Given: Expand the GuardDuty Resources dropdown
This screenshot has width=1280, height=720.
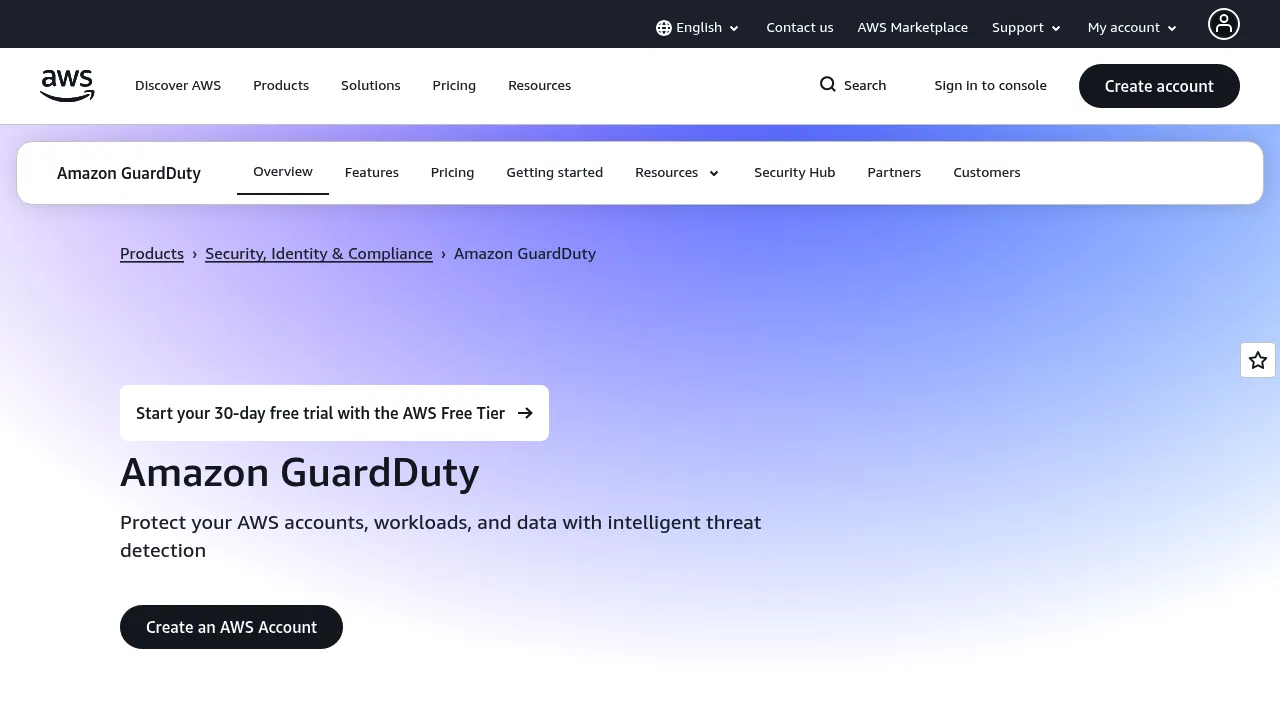Looking at the screenshot, I should [677, 173].
